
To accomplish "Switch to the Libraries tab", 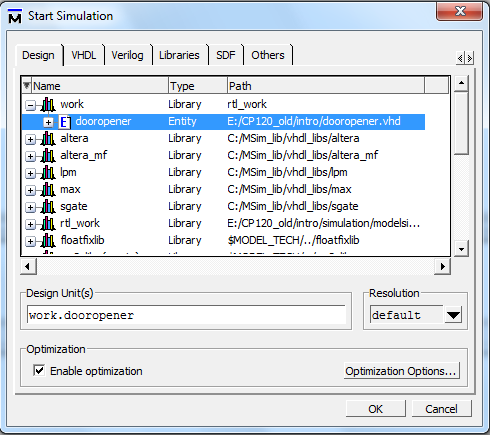I will (179, 55).
